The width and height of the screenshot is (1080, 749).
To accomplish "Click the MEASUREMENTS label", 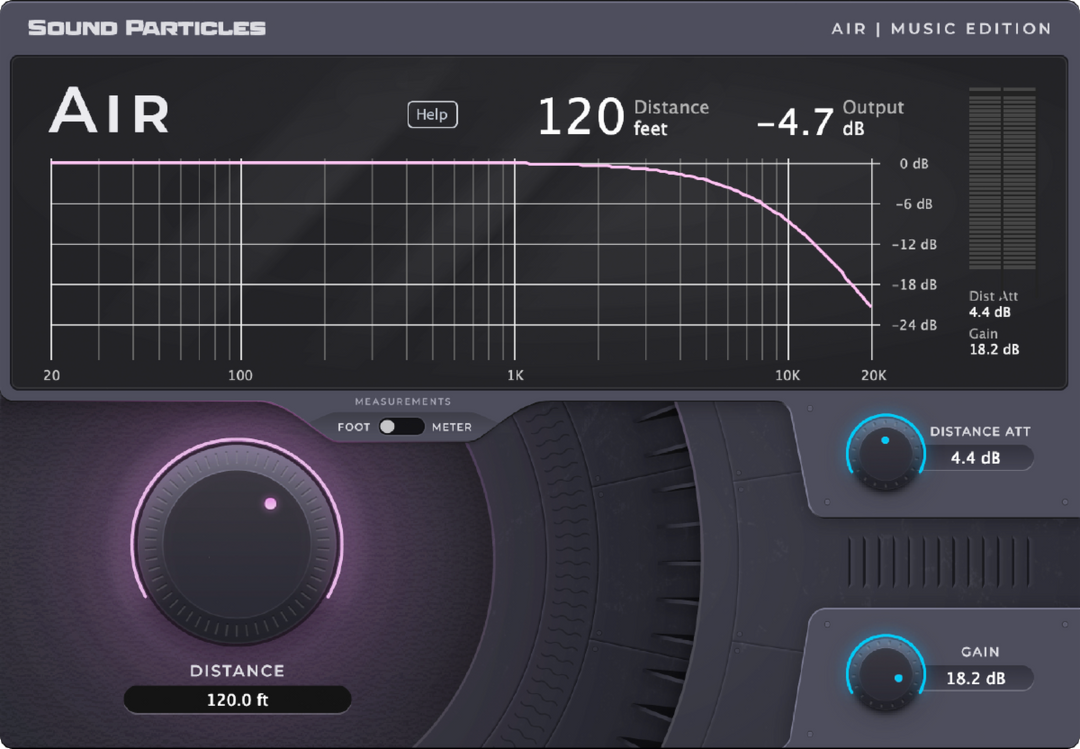I will tap(403, 401).
